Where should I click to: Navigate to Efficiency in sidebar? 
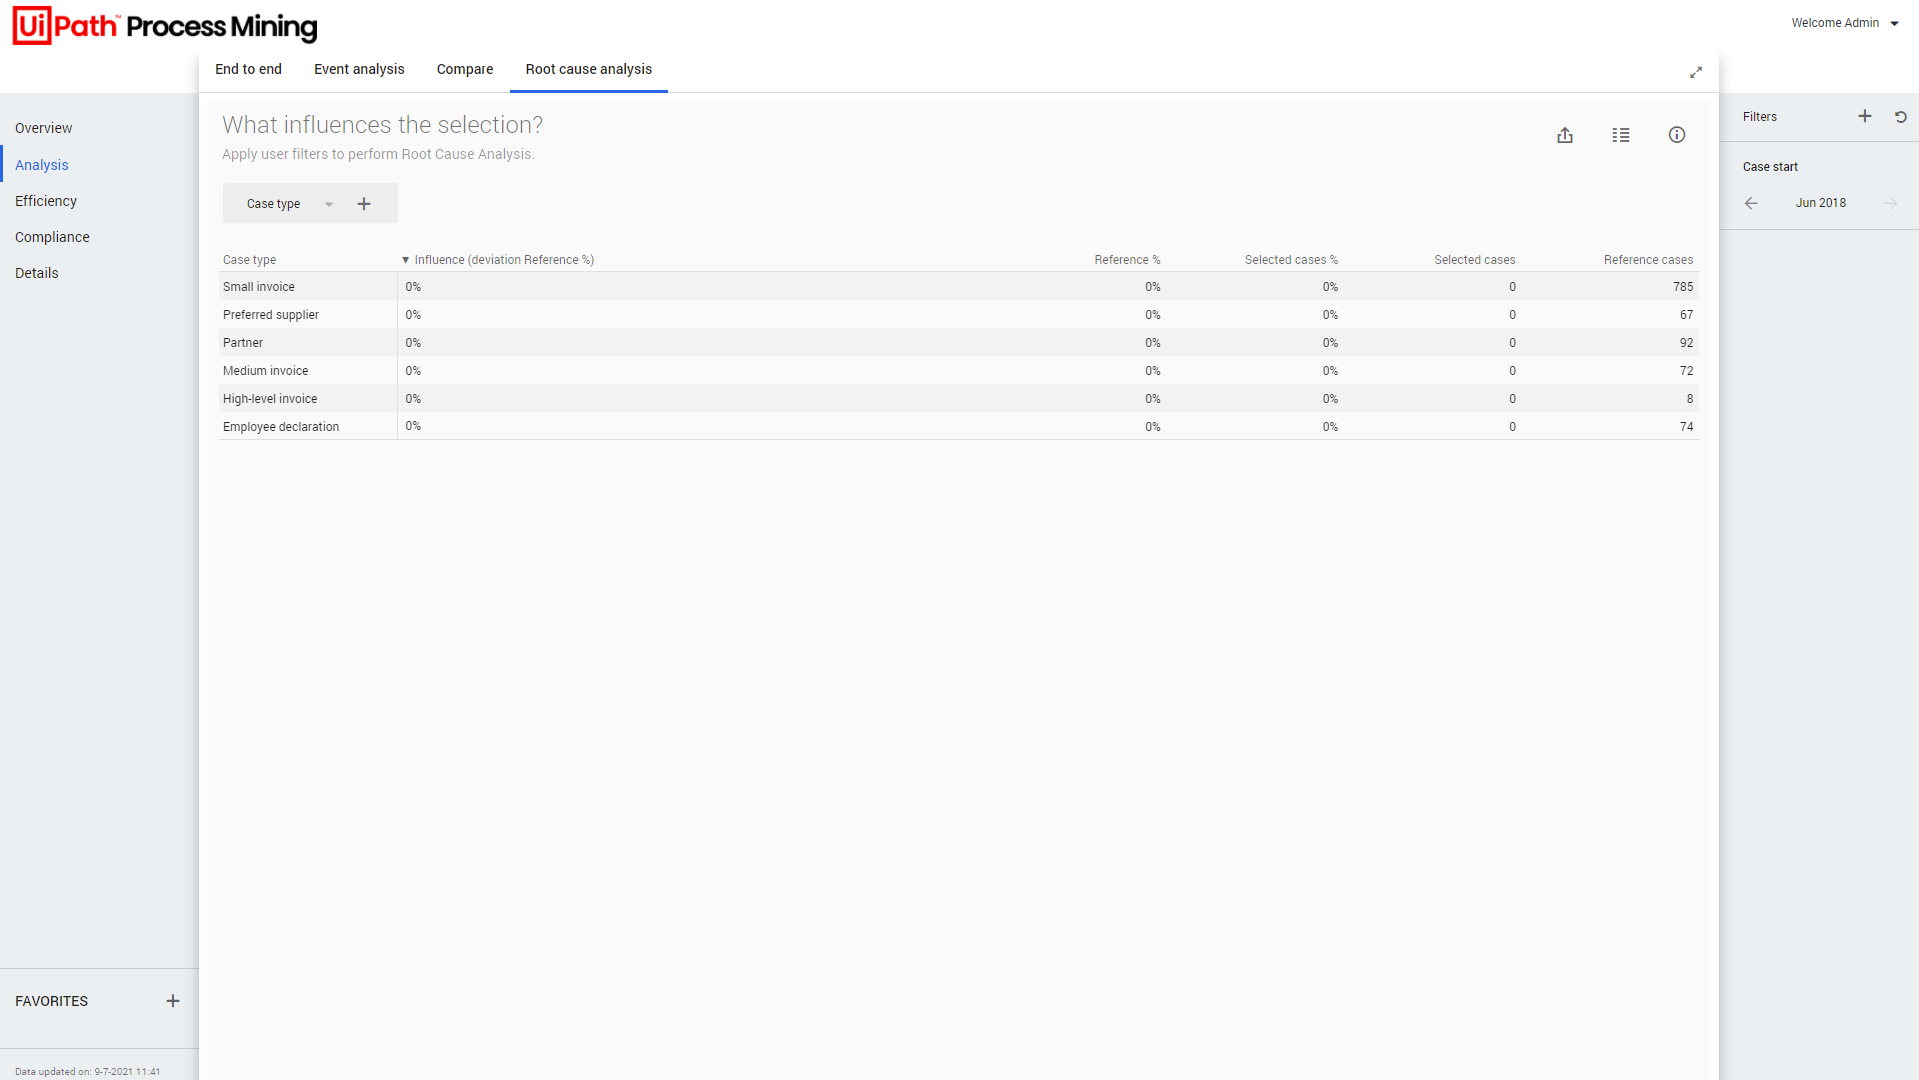click(x=46, y=201)
